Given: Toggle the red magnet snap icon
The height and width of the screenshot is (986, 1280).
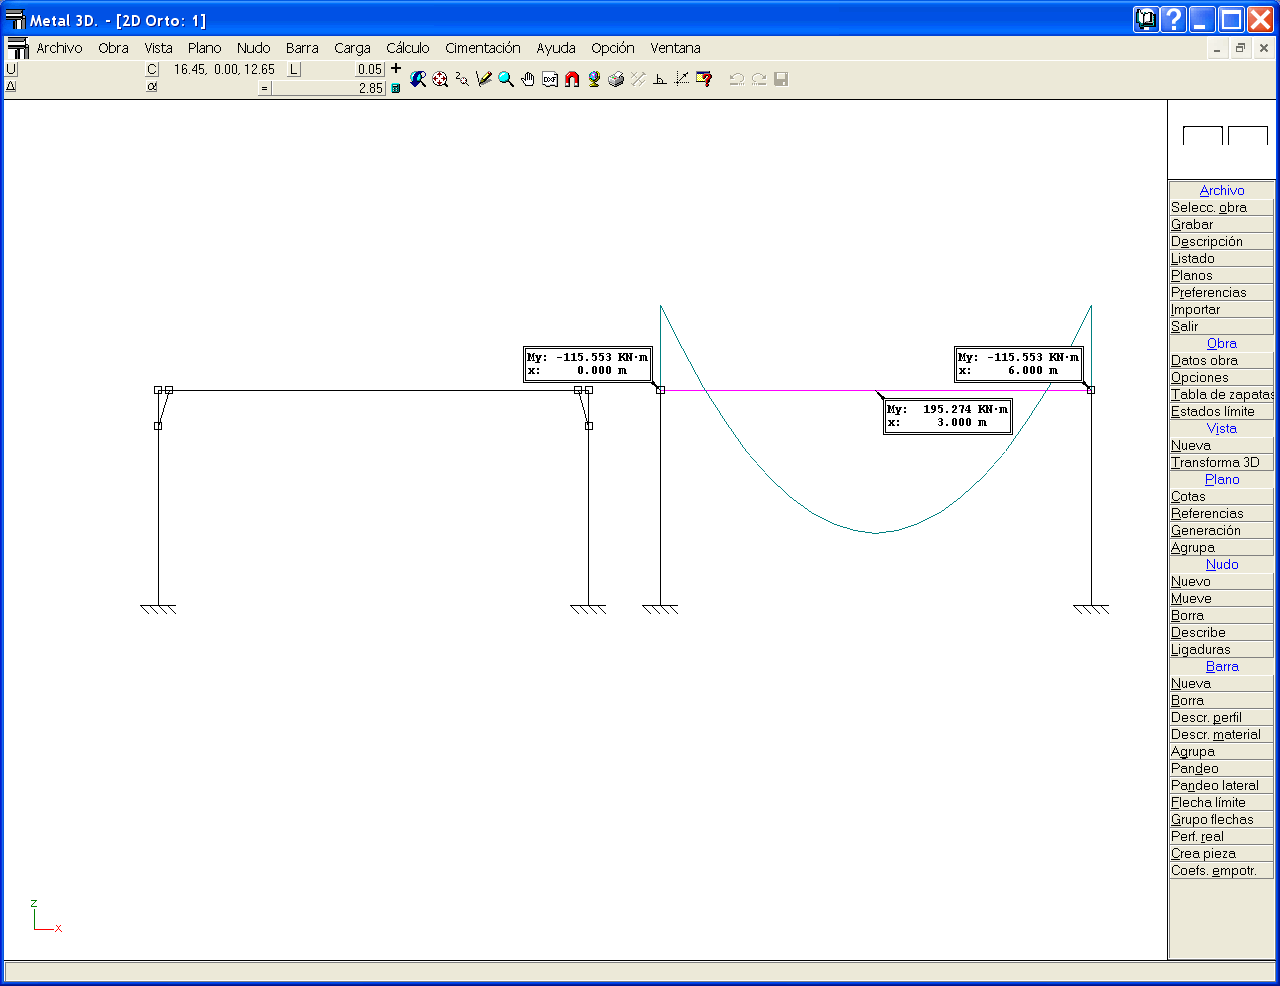Looking at the screenshot, I should (572, 79).
